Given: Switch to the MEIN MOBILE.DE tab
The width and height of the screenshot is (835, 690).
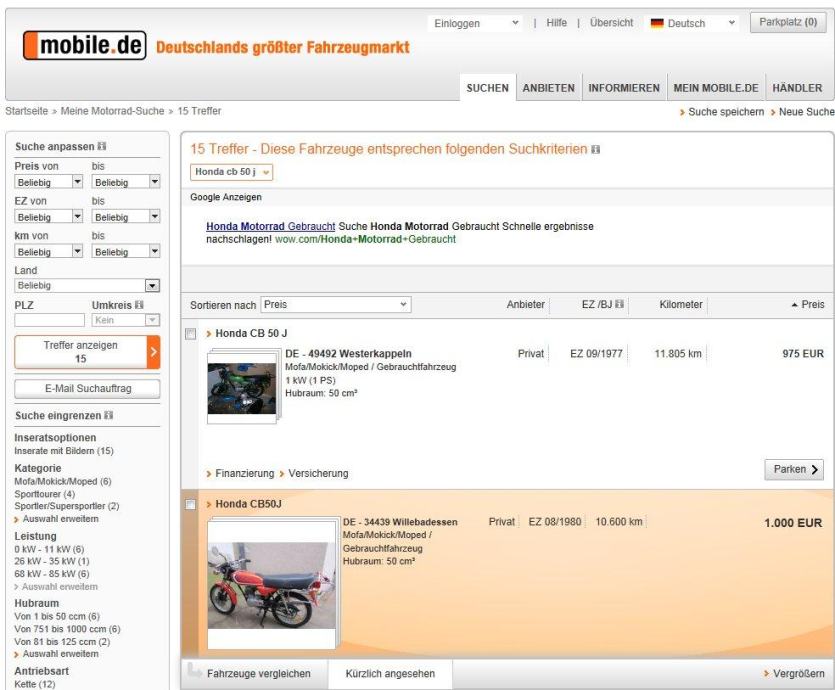Looking at the screenshot, I should pos(716,88).
